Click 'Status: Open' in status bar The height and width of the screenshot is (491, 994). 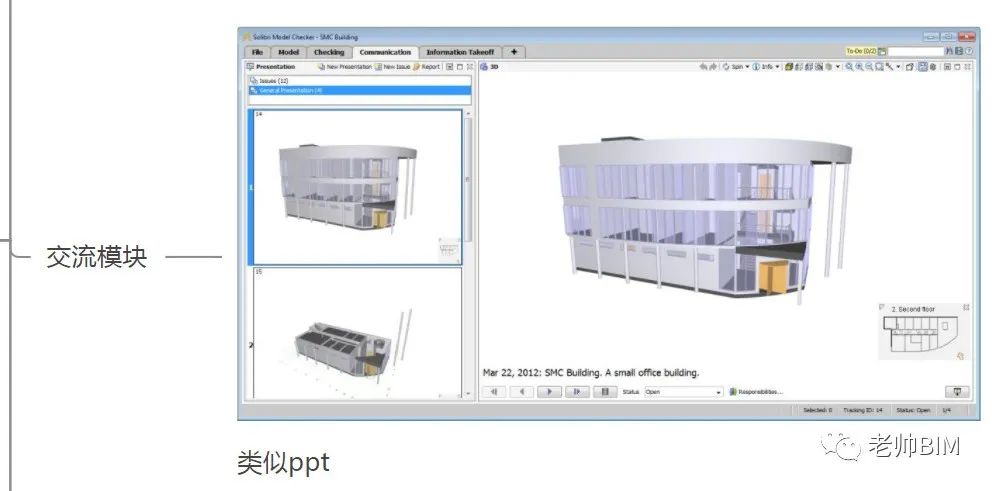tap(913, 411)
